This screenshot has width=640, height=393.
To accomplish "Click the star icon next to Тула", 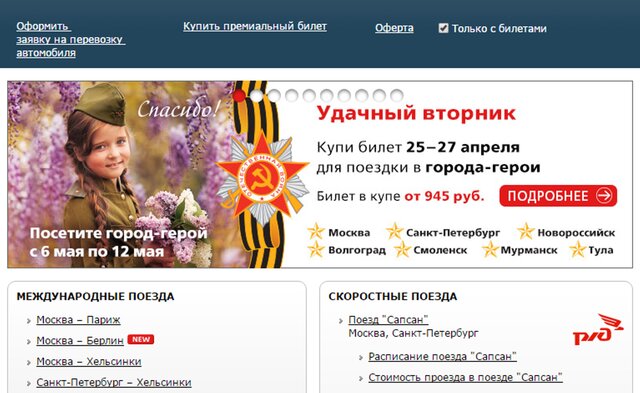I will tap(578, 249).
